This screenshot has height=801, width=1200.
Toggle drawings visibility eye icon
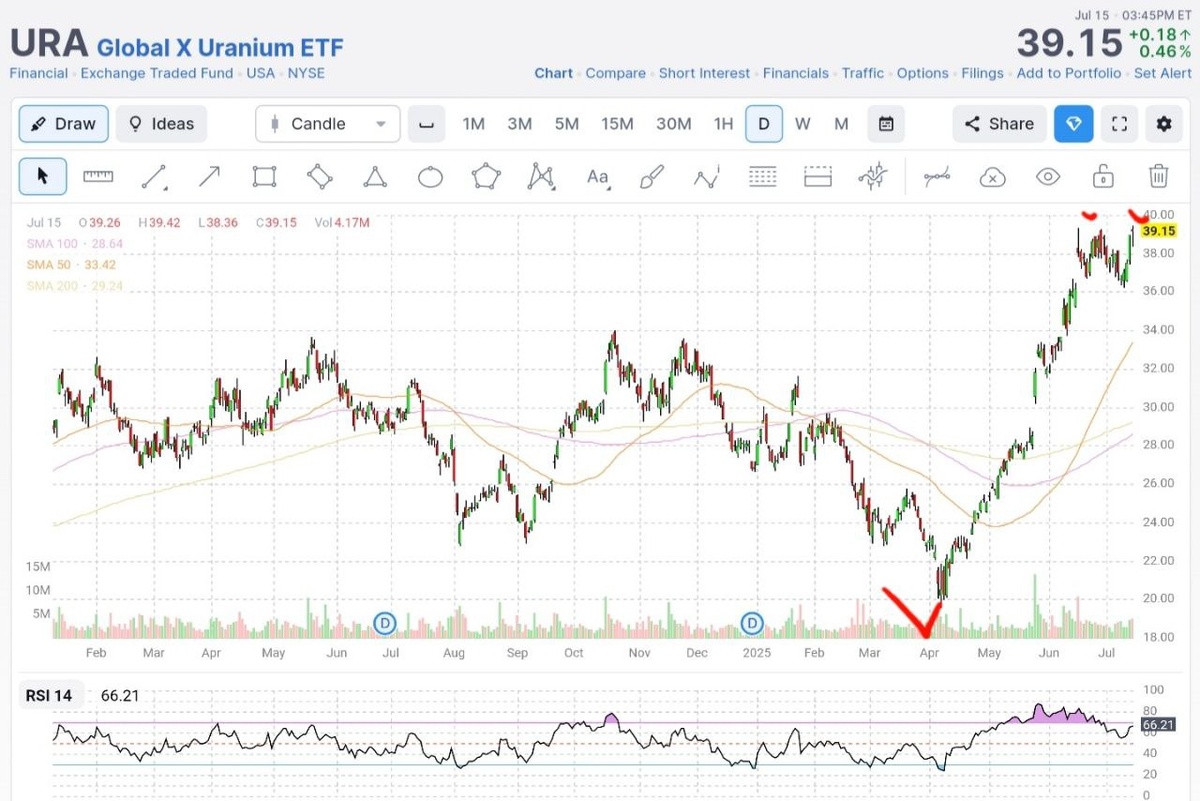click(1047, 177)
